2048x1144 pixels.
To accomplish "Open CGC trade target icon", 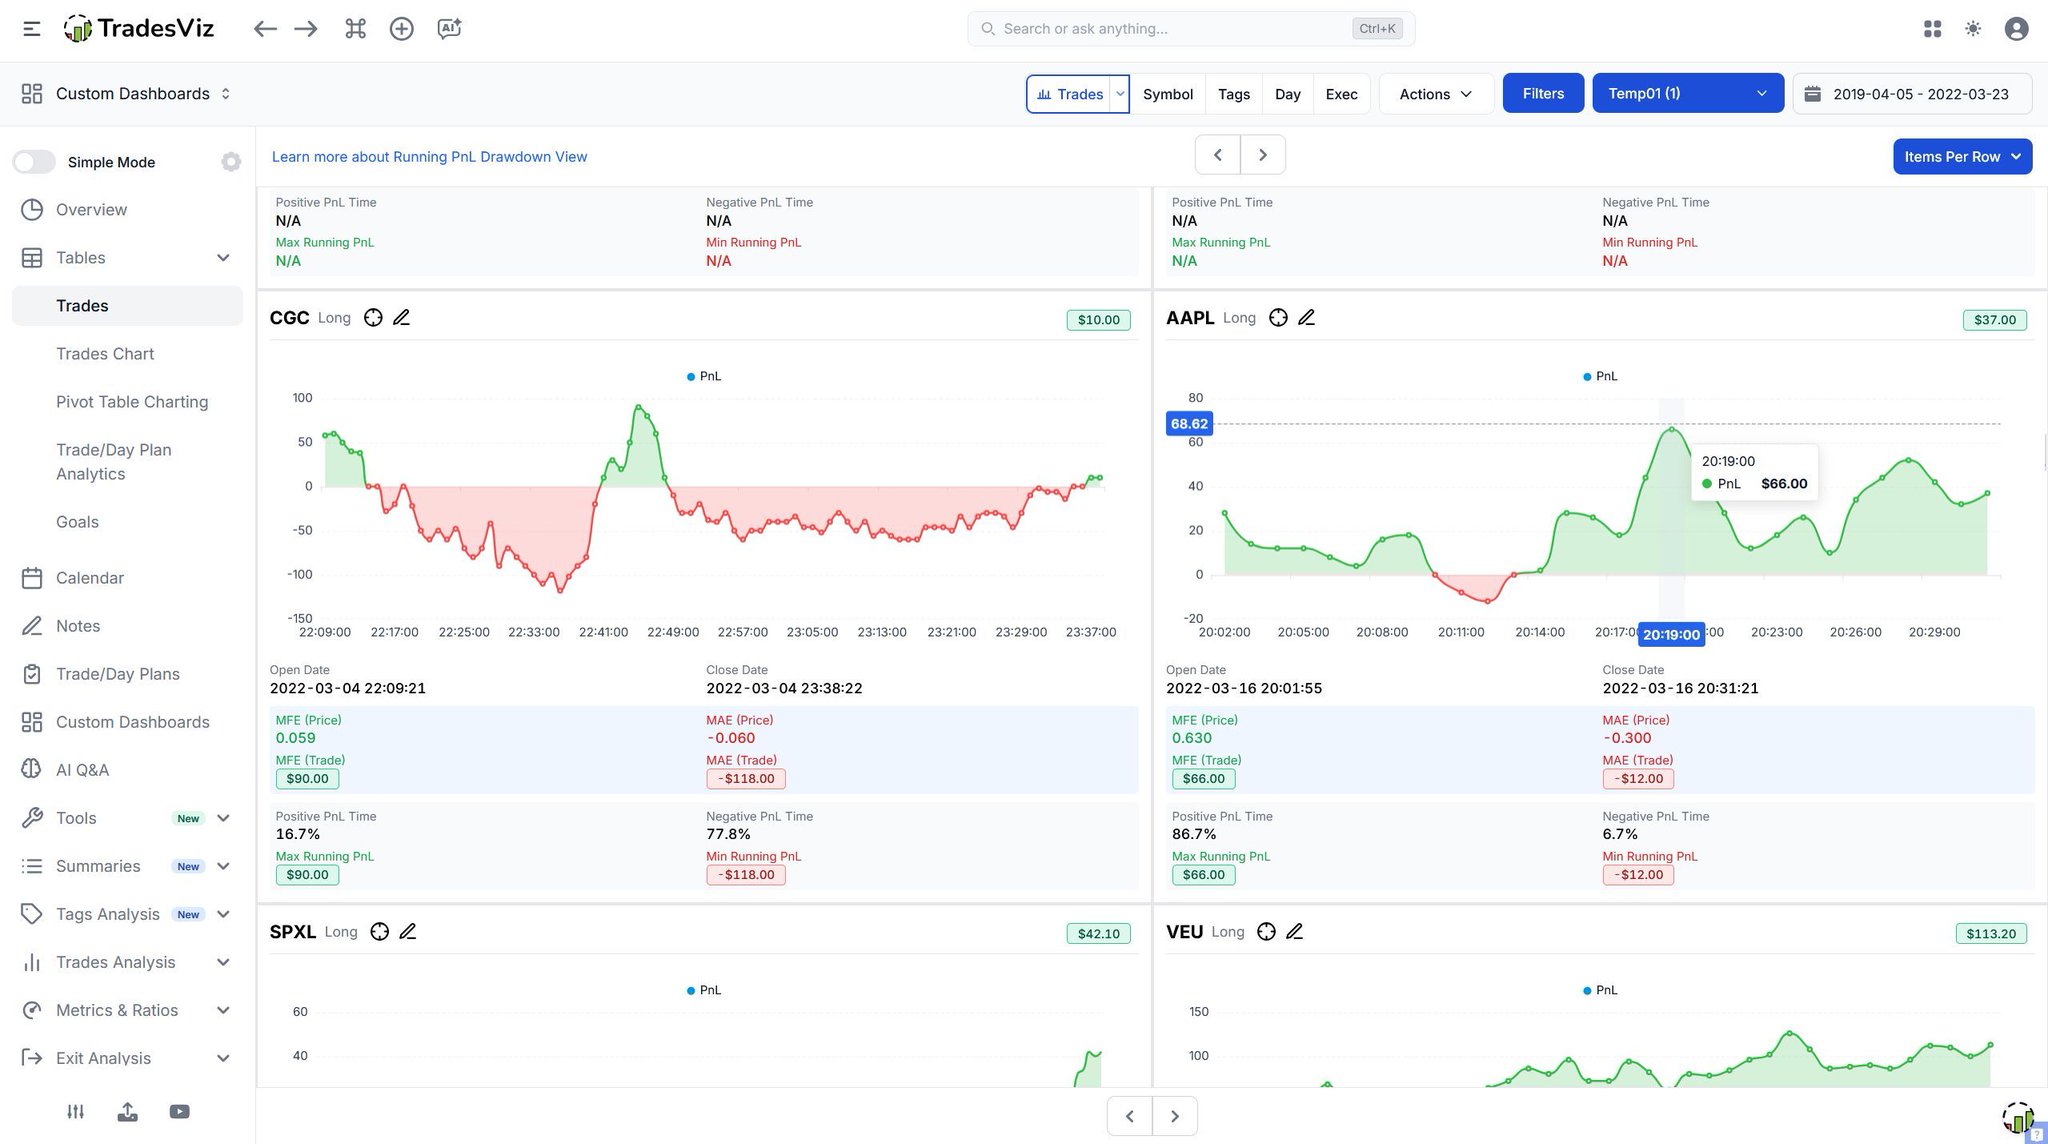I will [373, 318].
